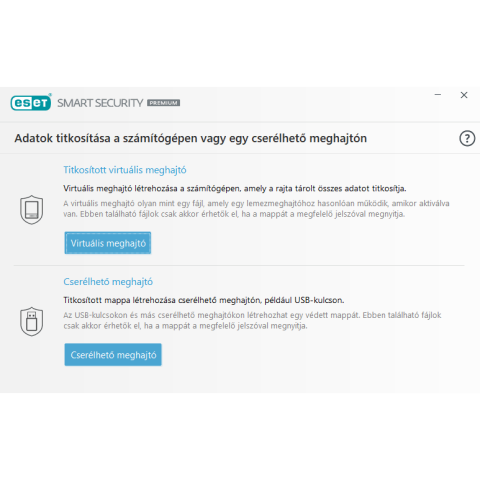Screen dimensions: 480x480
Task: Click the ESET logo in title bar
Action: coord(31,102)
